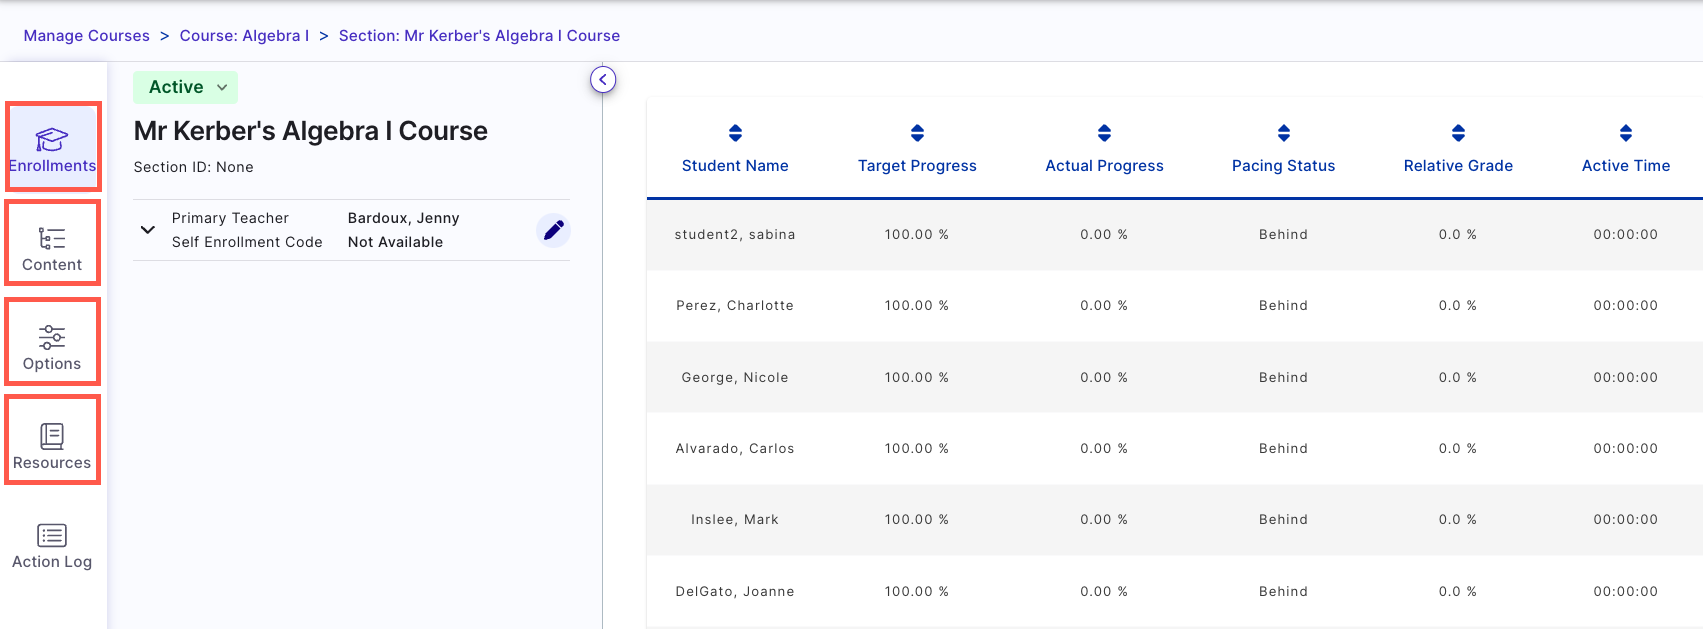The image size is (1703, 629).
Task: Select student row "Inslee, Mark"
Action: (x=1175, y=520)
